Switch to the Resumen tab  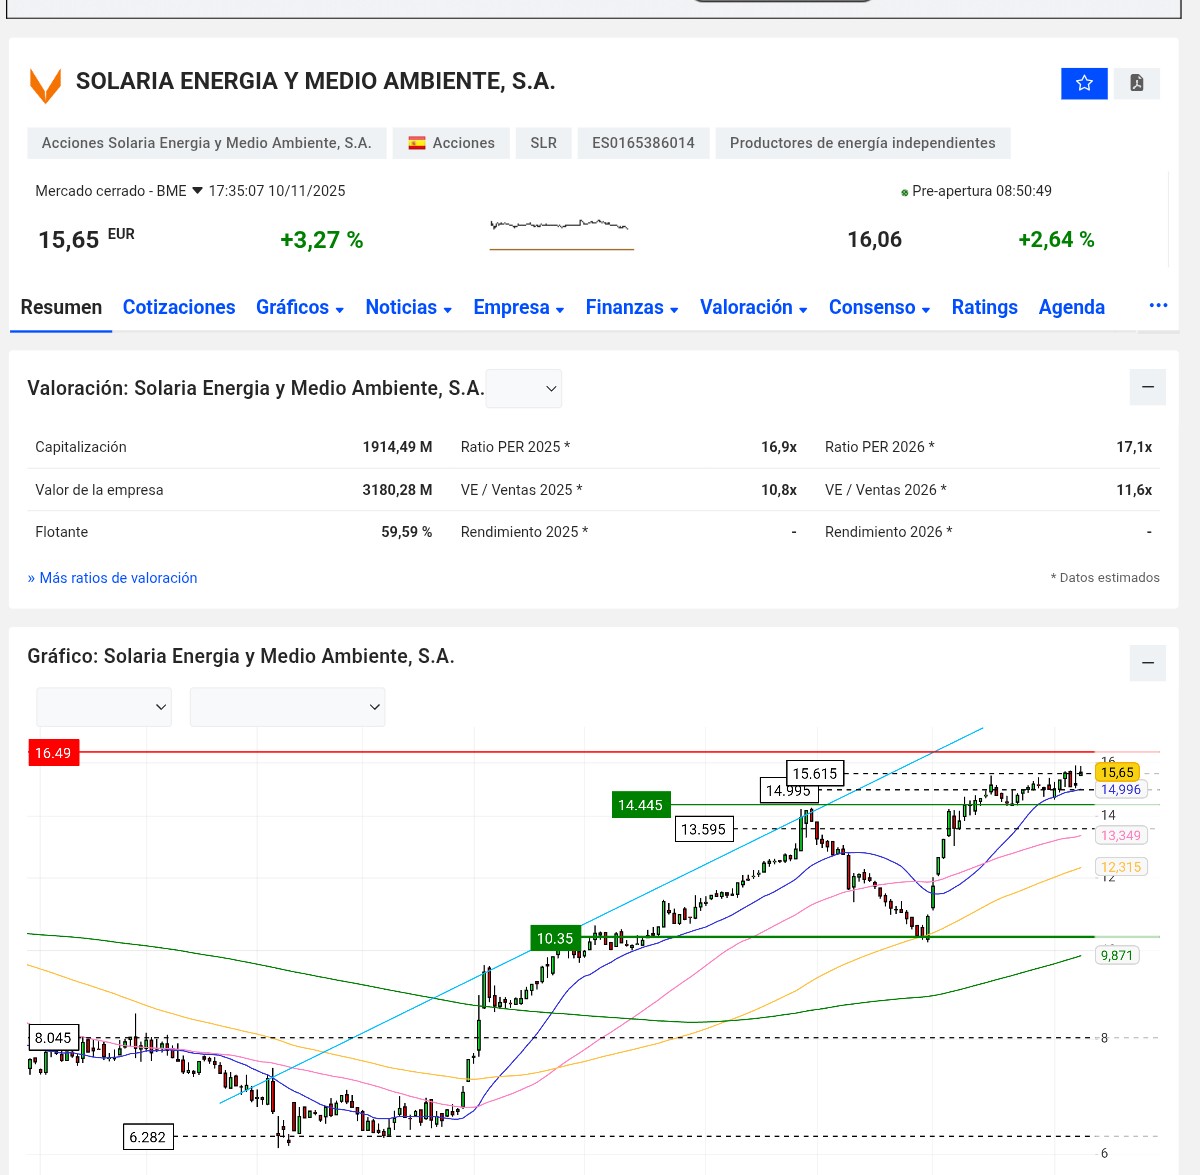(61, 308)
